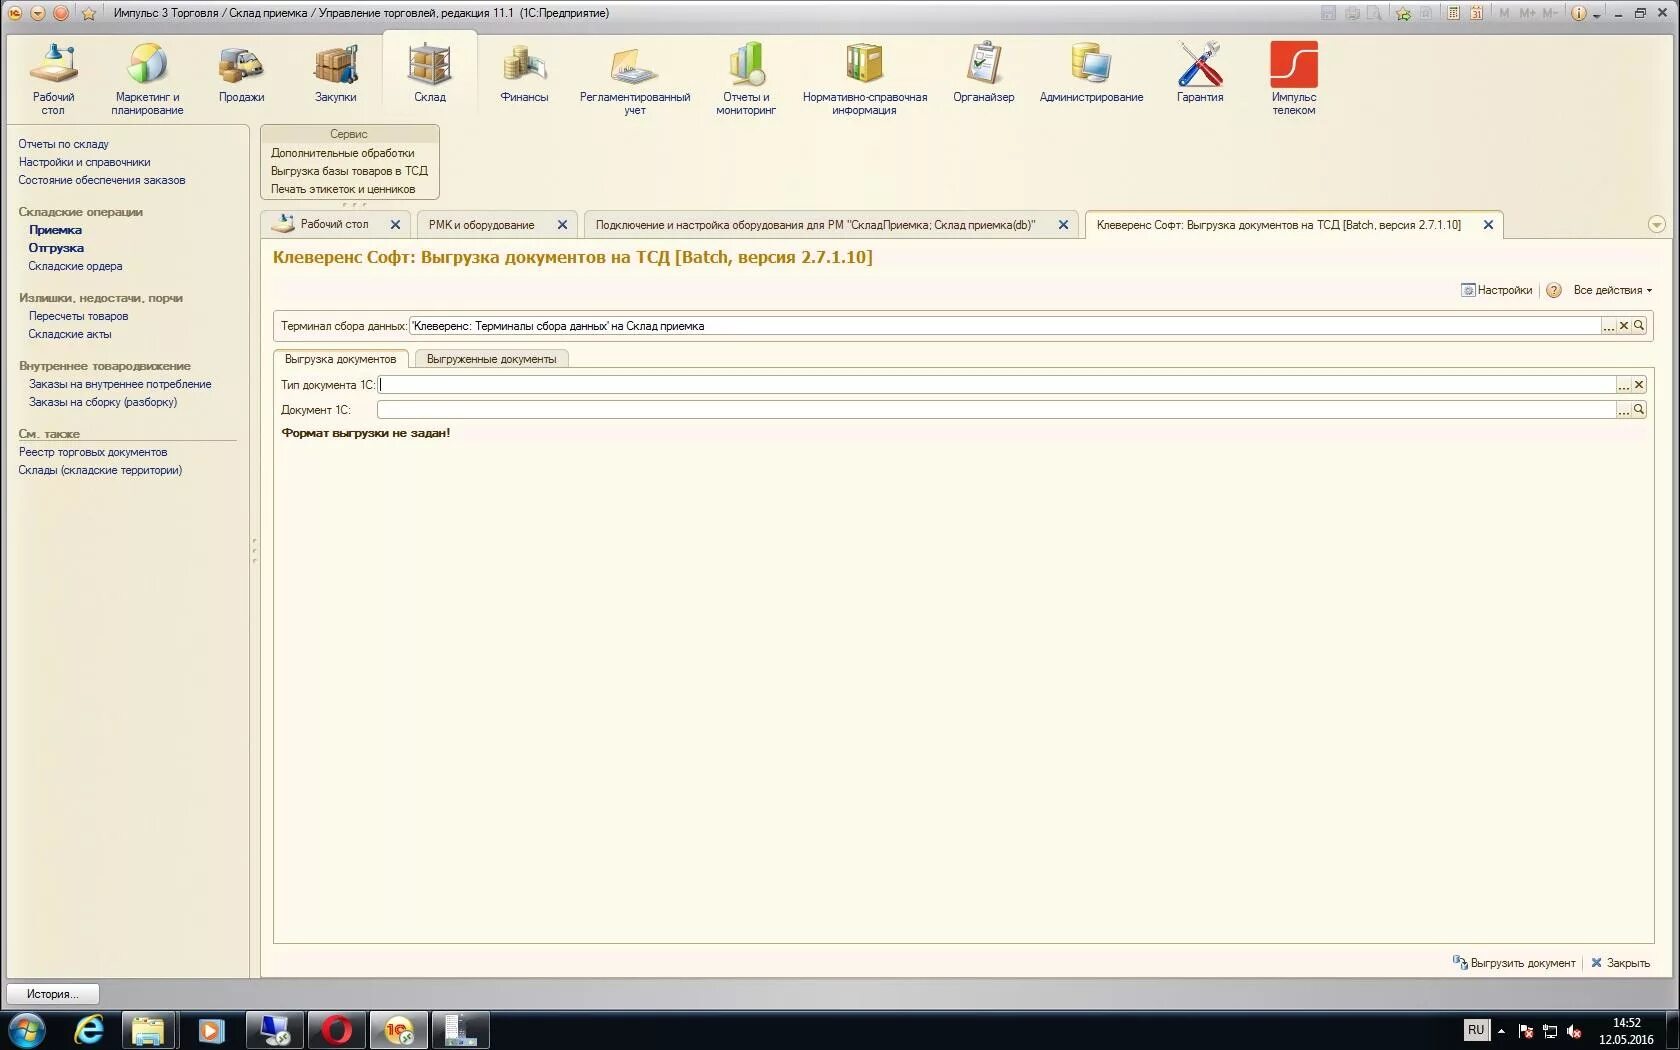Open Пересчеты товаров link
This screenshot has width=1680, height=1050.
[x=78, y=316]
